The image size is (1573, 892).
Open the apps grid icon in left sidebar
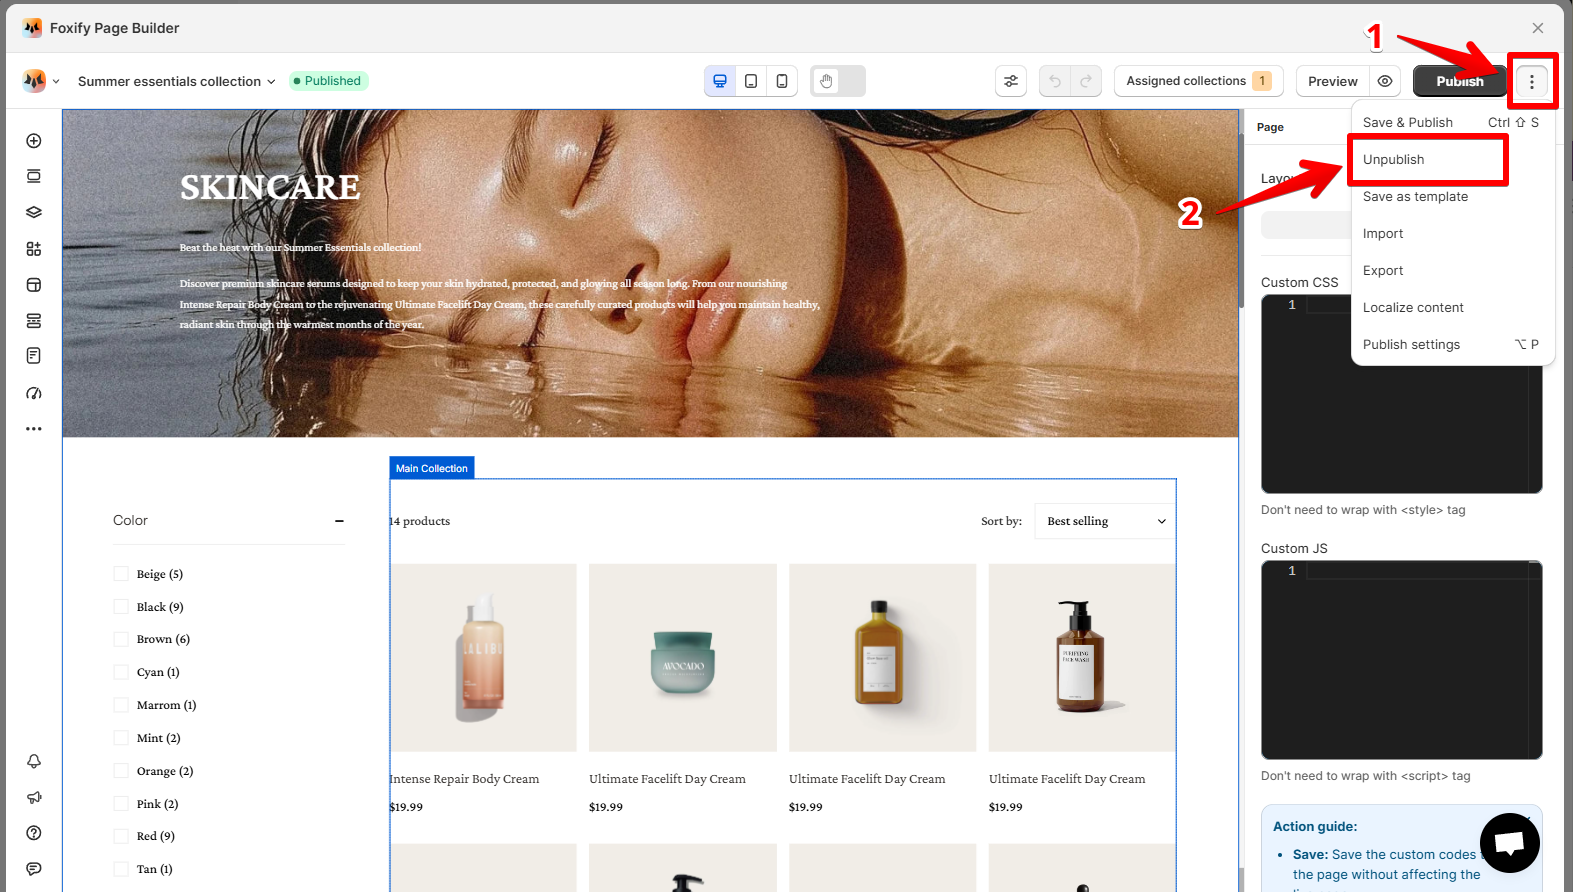point(34,249)
